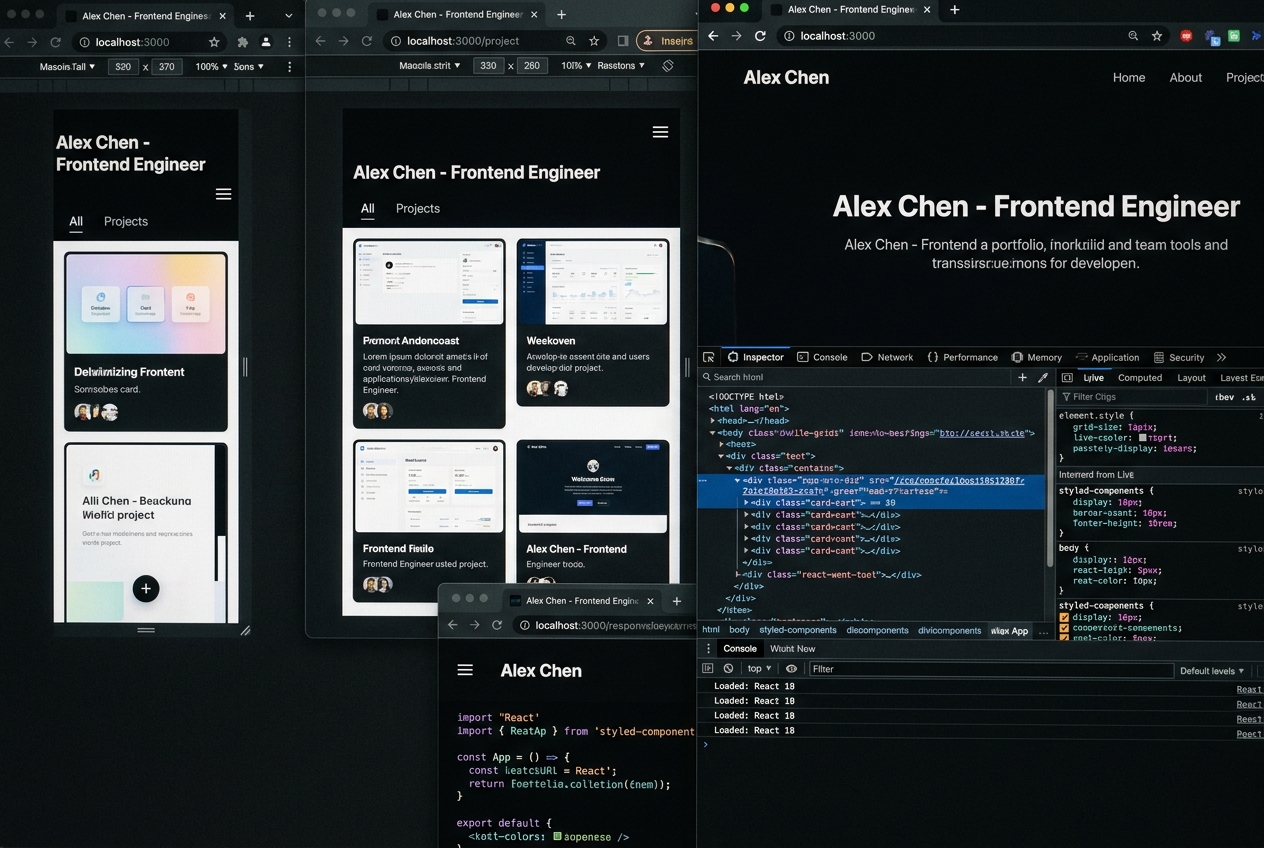Select the Console drawer tab

[740, 649]
